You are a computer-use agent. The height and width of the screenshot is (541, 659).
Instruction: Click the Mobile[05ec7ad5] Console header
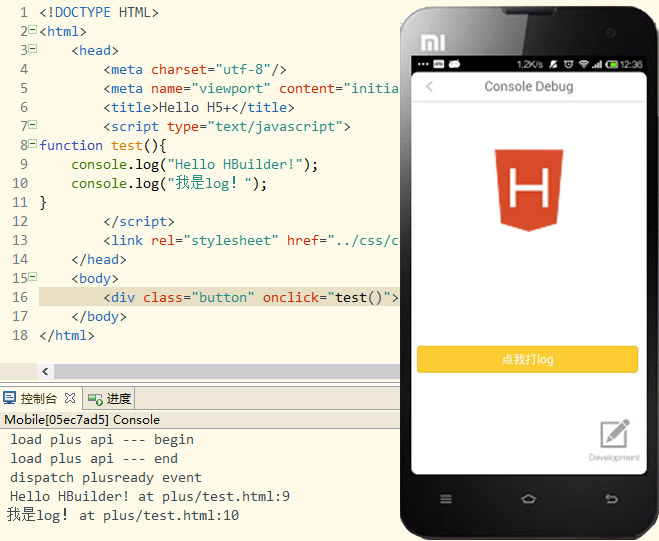[x=82, y=420]
